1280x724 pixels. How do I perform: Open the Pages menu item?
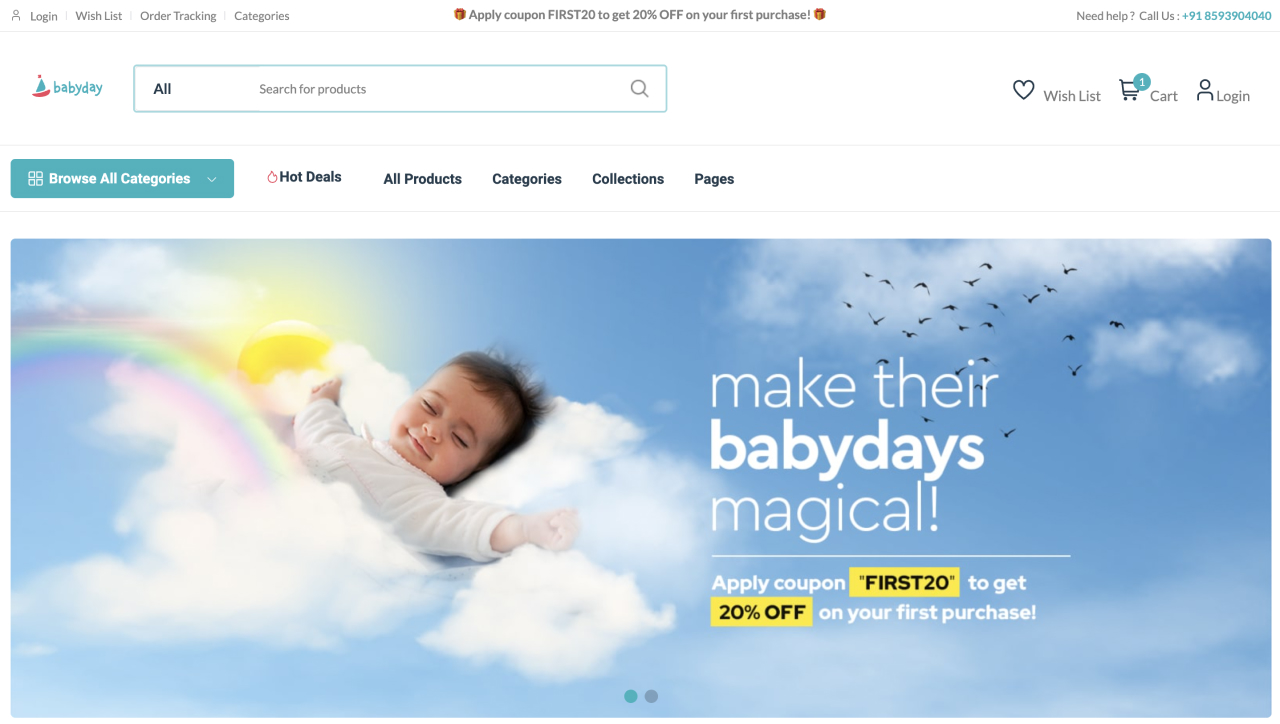click(714, 179)
